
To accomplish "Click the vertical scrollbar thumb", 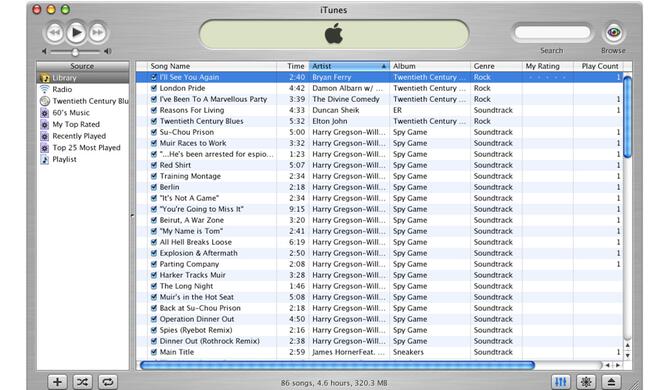I will click(x=627, y=117).
